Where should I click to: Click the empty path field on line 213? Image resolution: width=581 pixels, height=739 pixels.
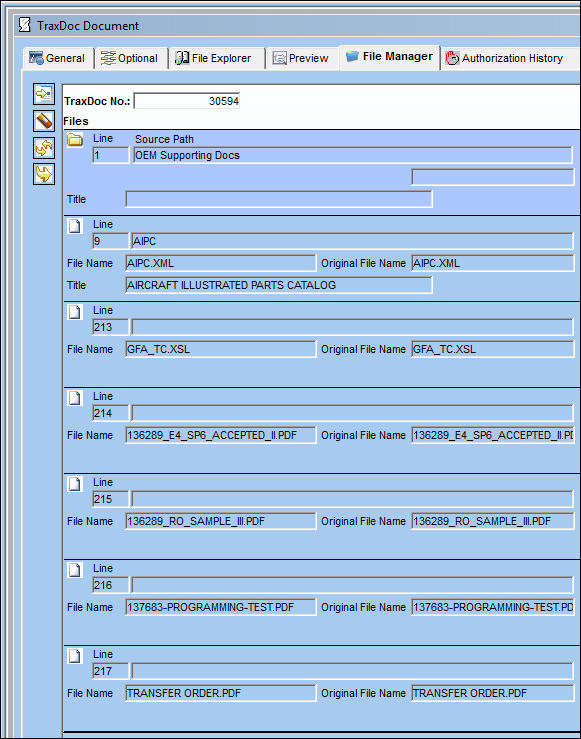point(352,327)
